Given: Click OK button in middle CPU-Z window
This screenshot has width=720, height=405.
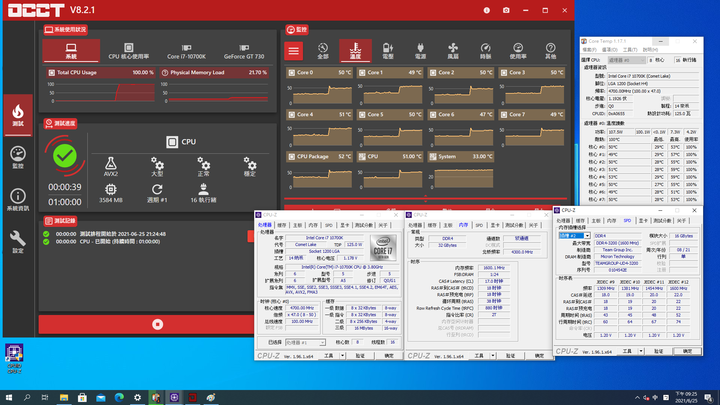Looking at the screenshot, I should pyautogui.click(x=539, y=356).
